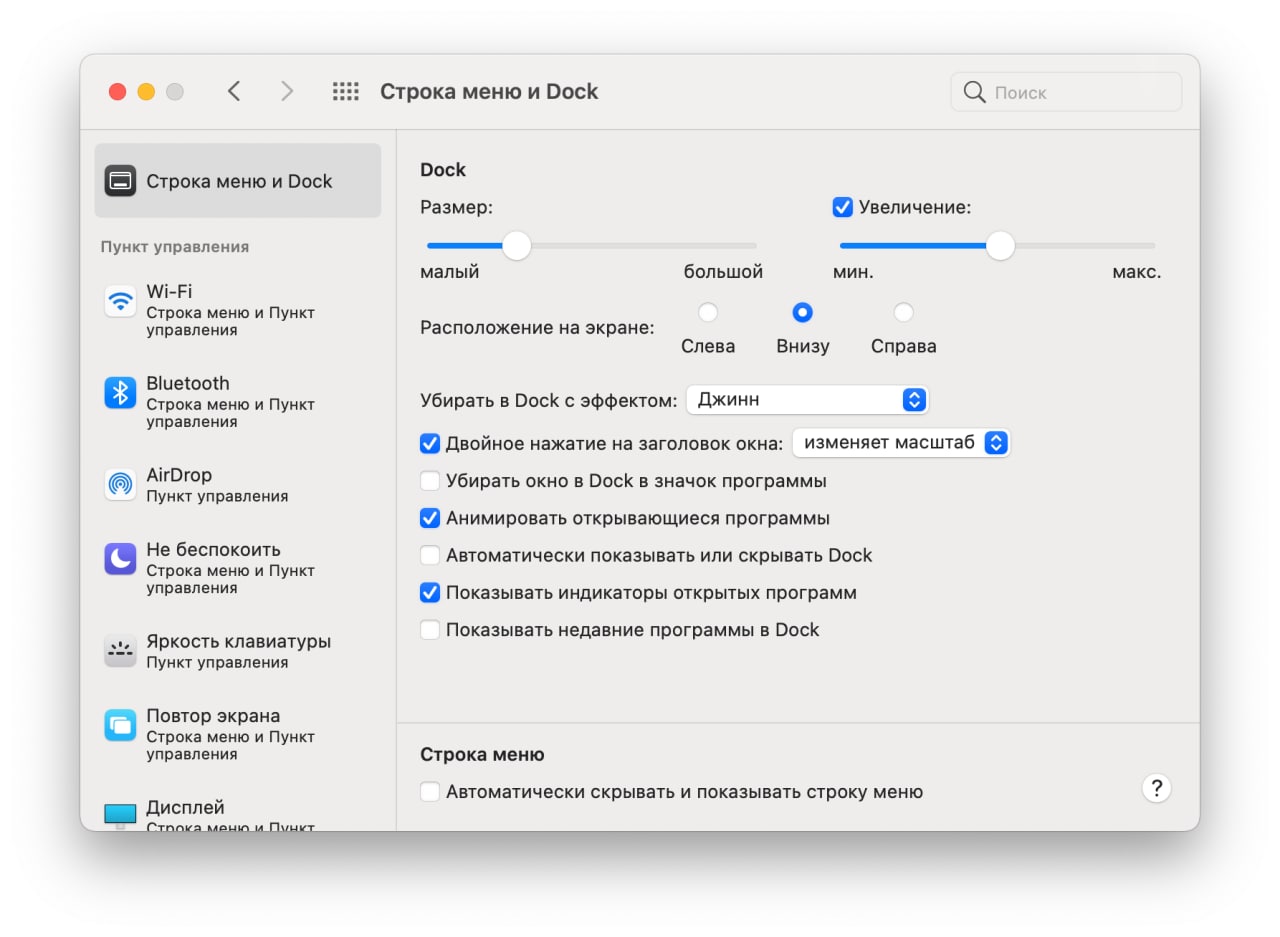Enable Автоматически скрывать и показывать строку меню

click(x=430, y=792)
